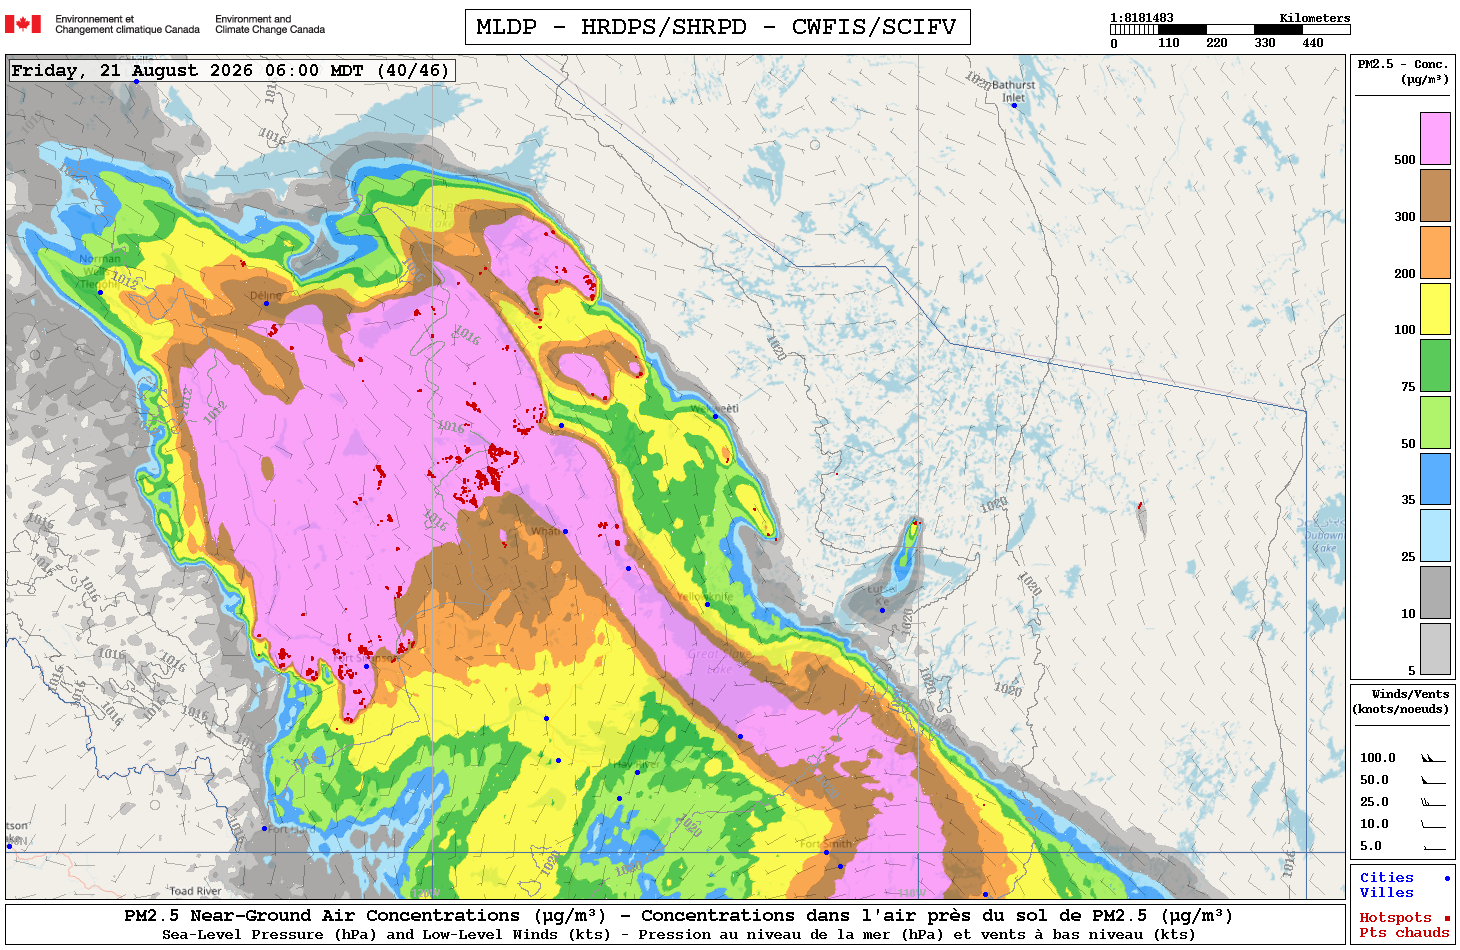The image size is (1460, 950).
Task: Select the light gray legend swatch above 5
Action: click(x=1435, y=649)
